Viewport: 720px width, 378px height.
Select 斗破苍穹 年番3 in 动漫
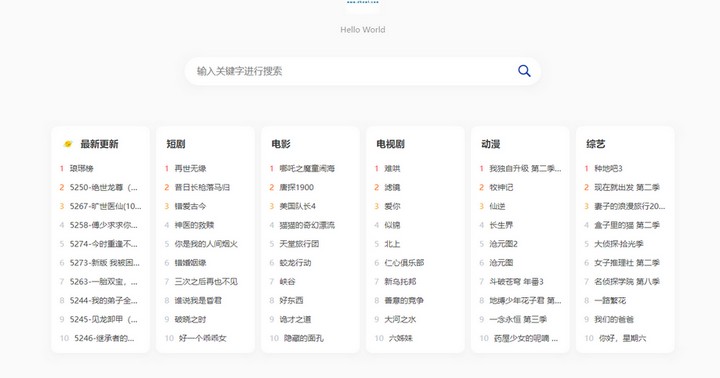tap(517, 282)
